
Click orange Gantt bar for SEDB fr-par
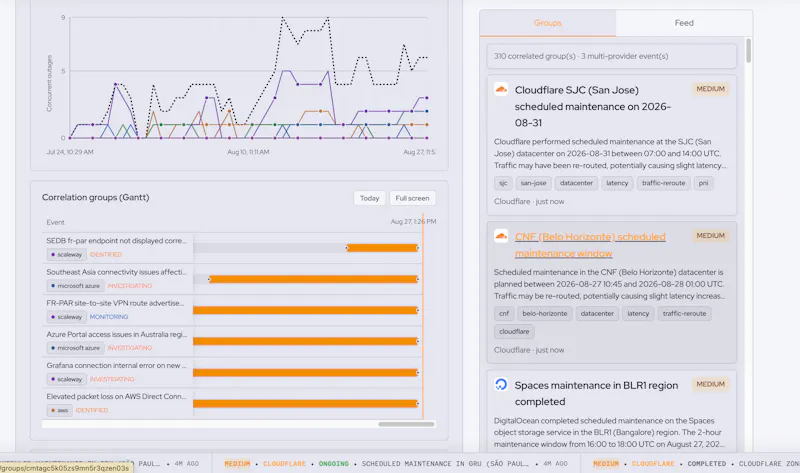382,248
